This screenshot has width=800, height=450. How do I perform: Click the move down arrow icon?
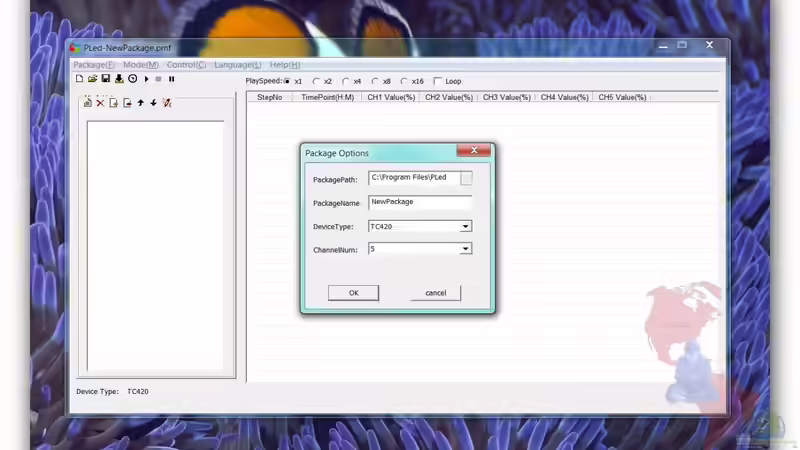pos(154,103)
